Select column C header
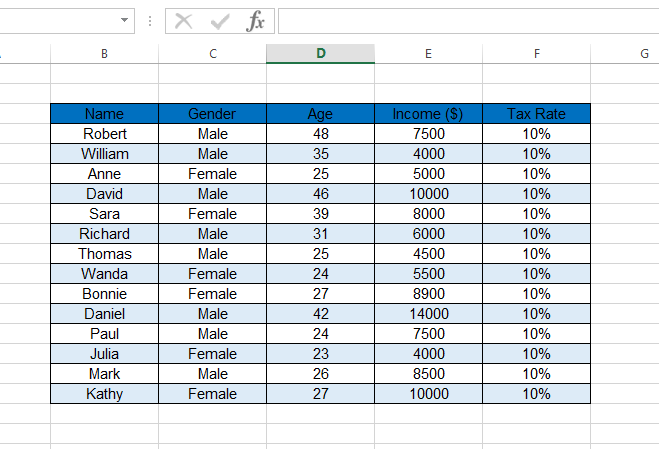This screenshot has width=659, height=449. [212, 53]
